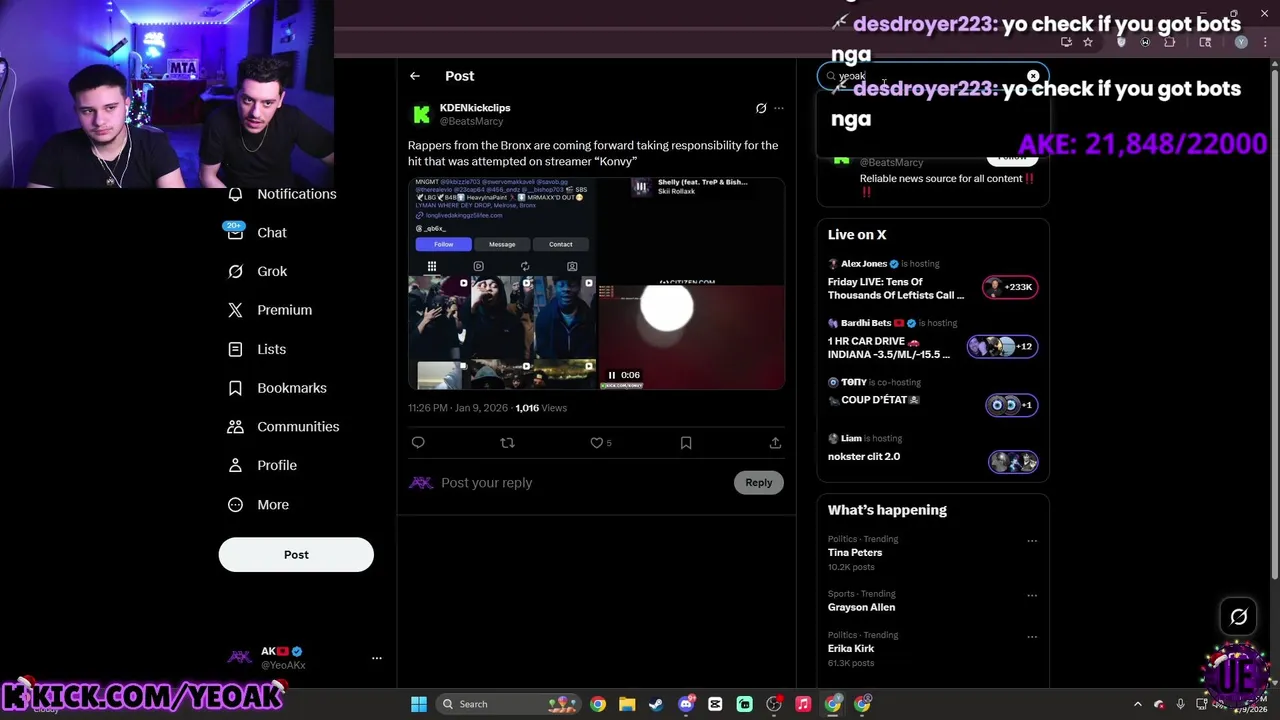Expand the More menu in sidebar
The width and height of the screenshot is (1280, 720).
coord(258,505)
